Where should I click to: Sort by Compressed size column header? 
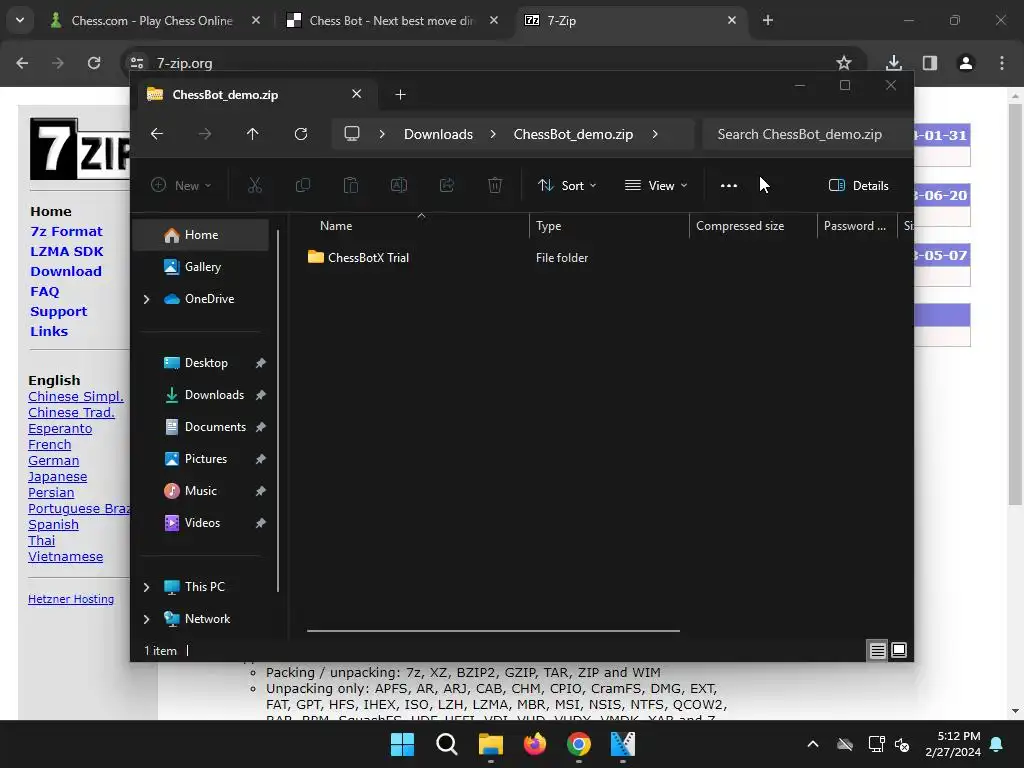[740, 226]
